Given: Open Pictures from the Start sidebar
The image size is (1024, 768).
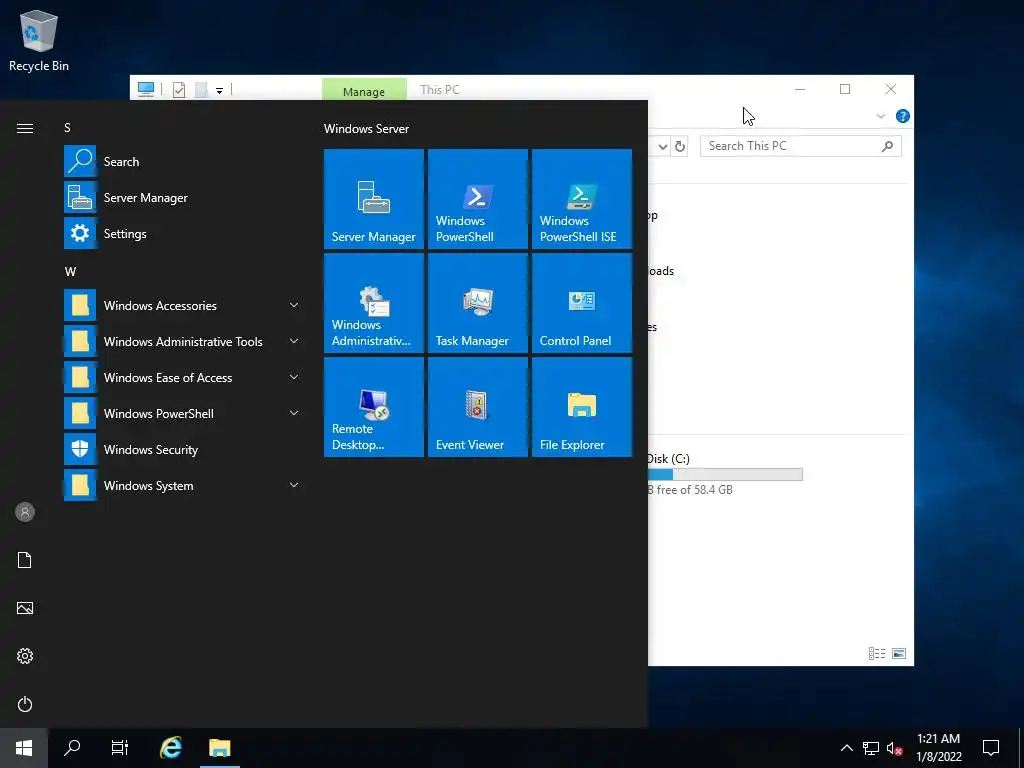Looking at the screenshot, I should pos(25,608).
